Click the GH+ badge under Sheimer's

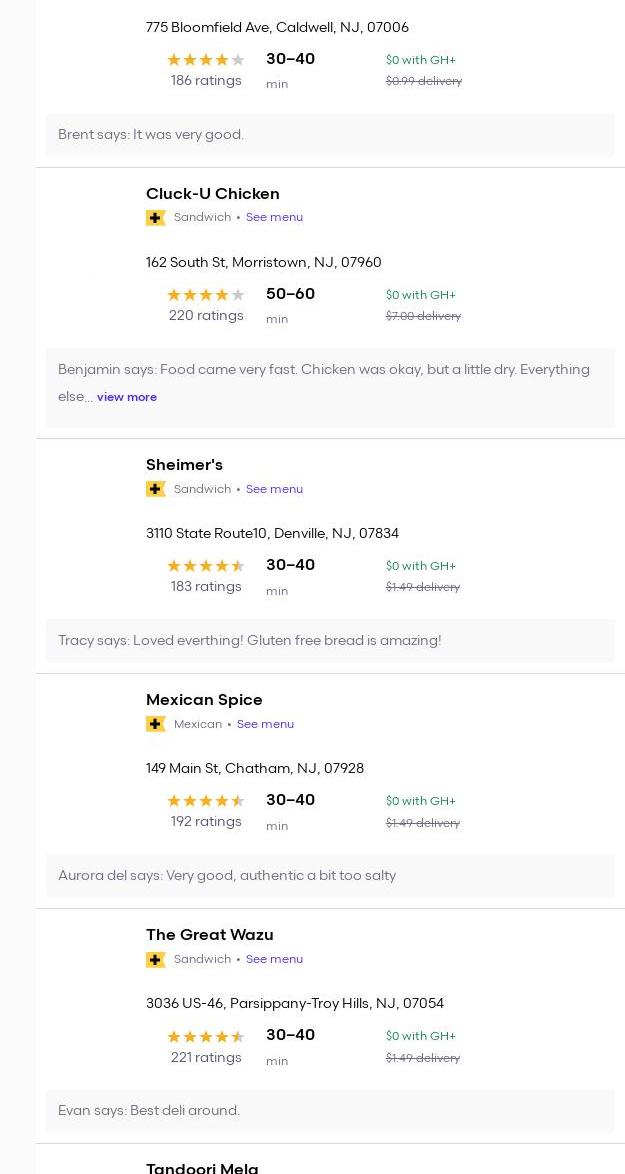point(155,489)
